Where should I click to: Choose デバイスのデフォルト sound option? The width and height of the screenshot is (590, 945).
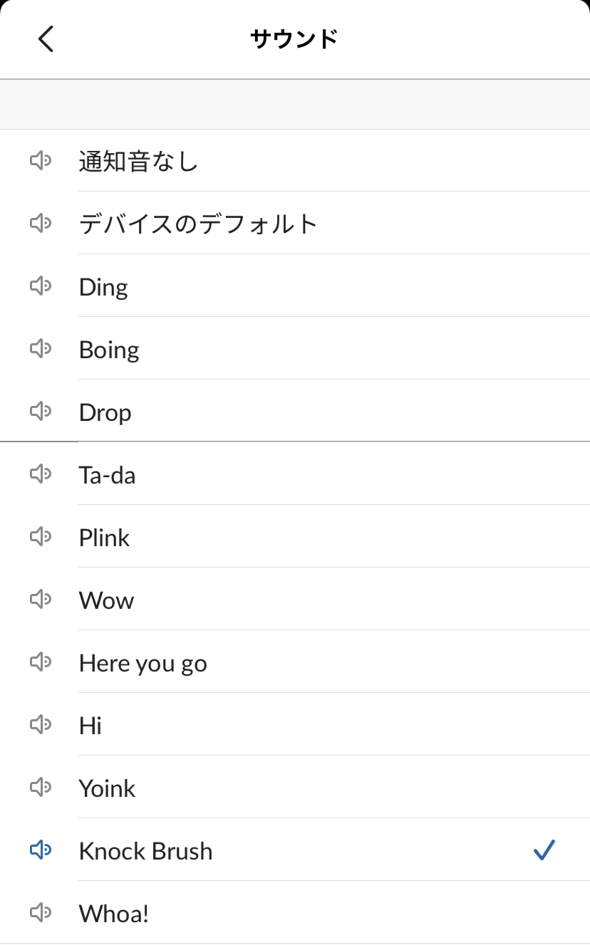(295, 223)
